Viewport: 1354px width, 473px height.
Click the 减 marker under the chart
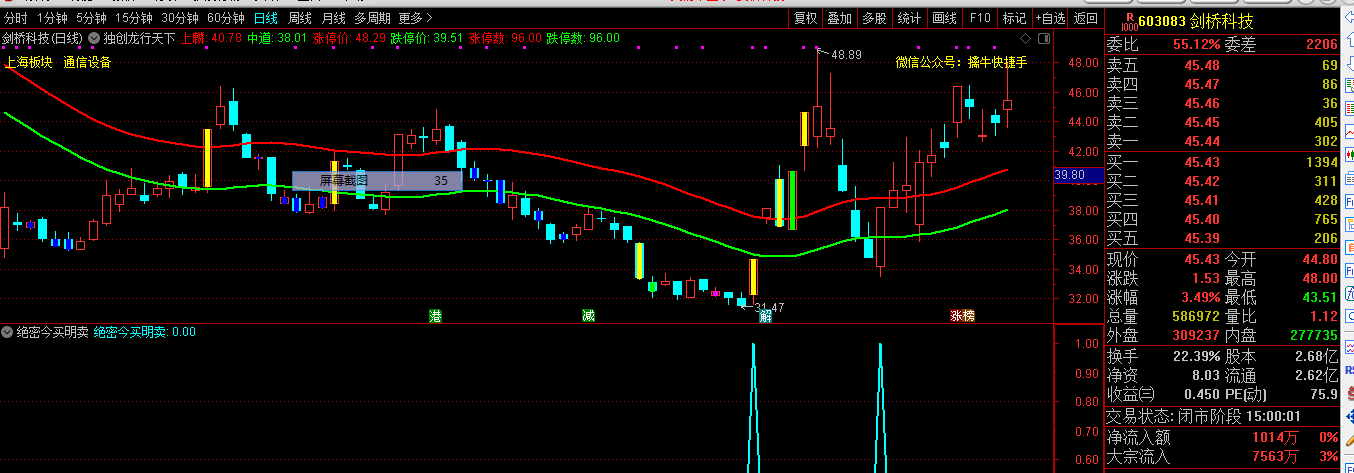588,315
